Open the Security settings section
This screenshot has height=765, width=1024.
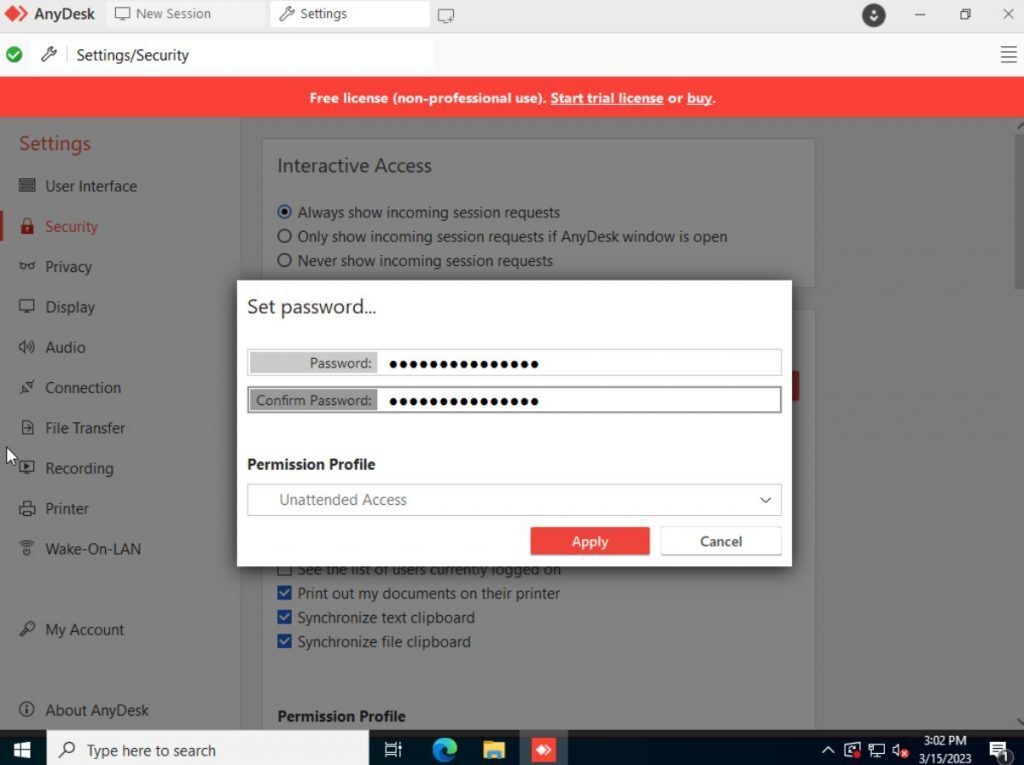(70, 226)
